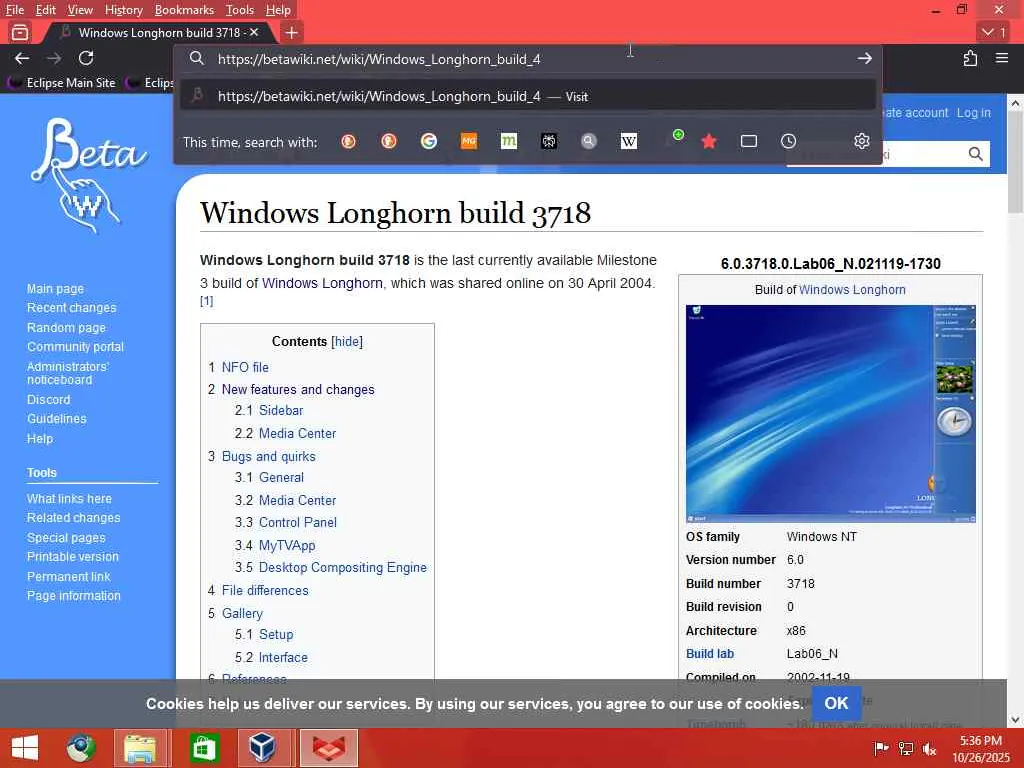This screenshot has width=1024, height=768.
Task: Open the Discord sidebar link
Action: tap(48, 400)
